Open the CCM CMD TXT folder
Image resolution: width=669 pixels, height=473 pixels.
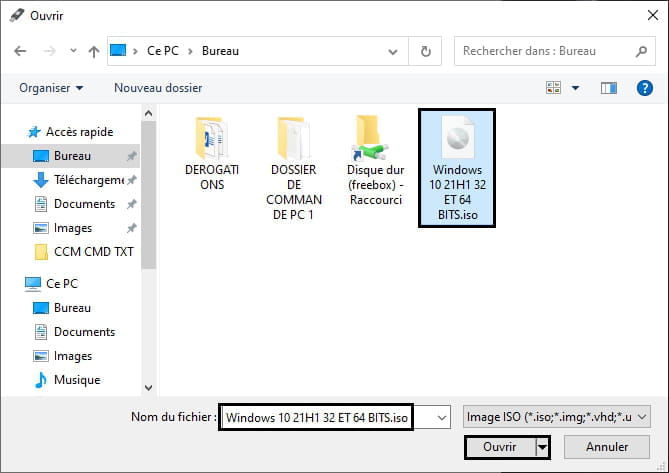[84, 252]
